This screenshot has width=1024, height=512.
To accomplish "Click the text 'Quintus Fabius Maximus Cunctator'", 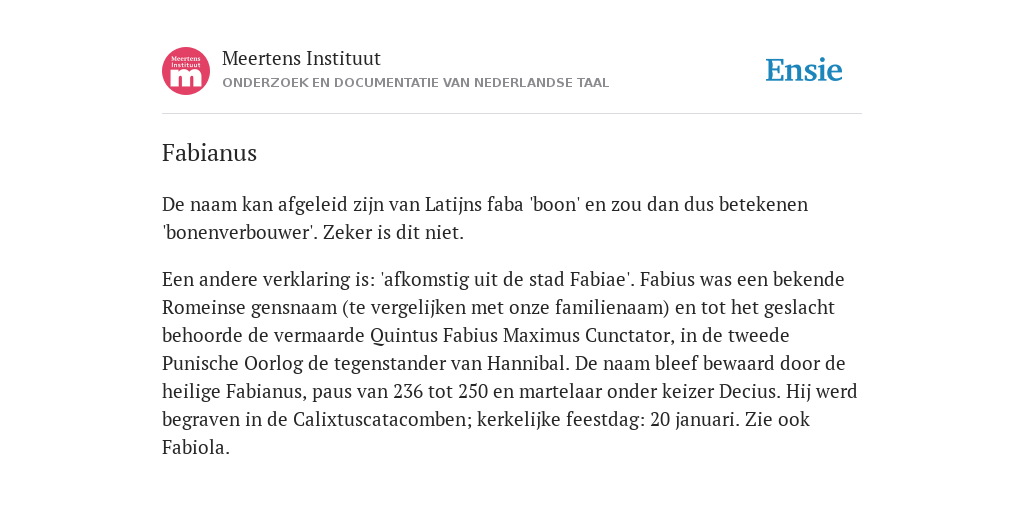I will [520, 335].
